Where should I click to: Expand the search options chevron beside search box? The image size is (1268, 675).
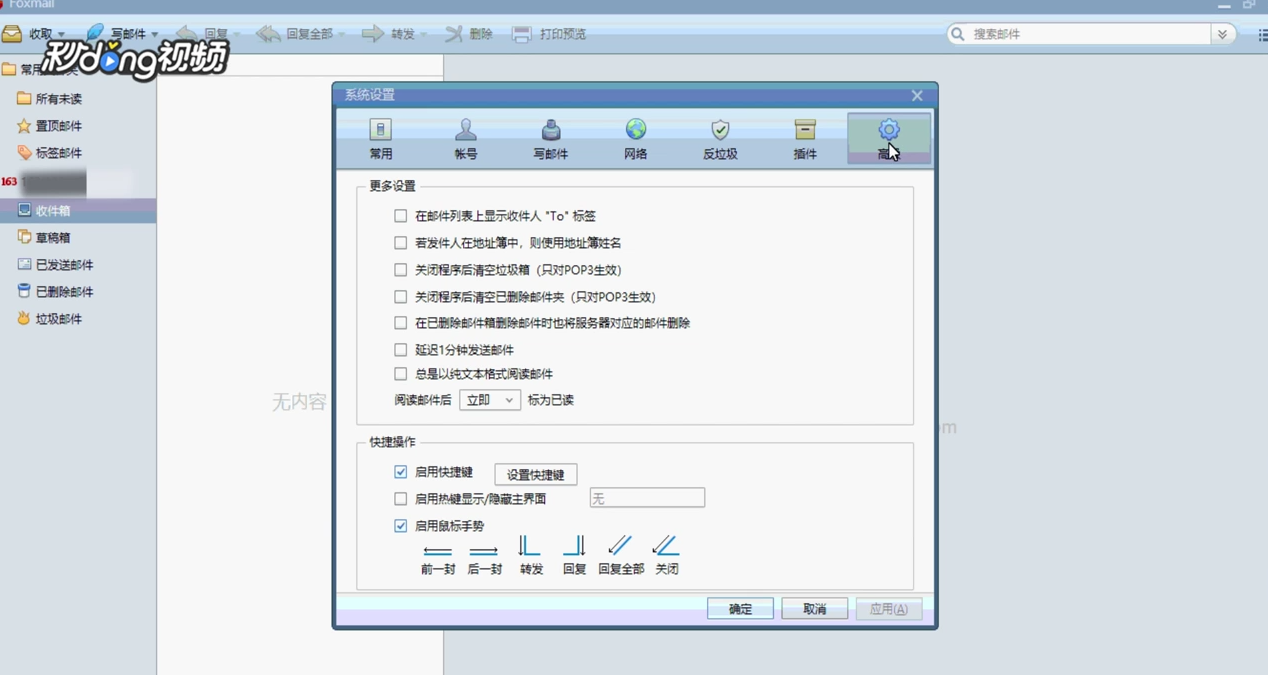[x=1221, y=33]
